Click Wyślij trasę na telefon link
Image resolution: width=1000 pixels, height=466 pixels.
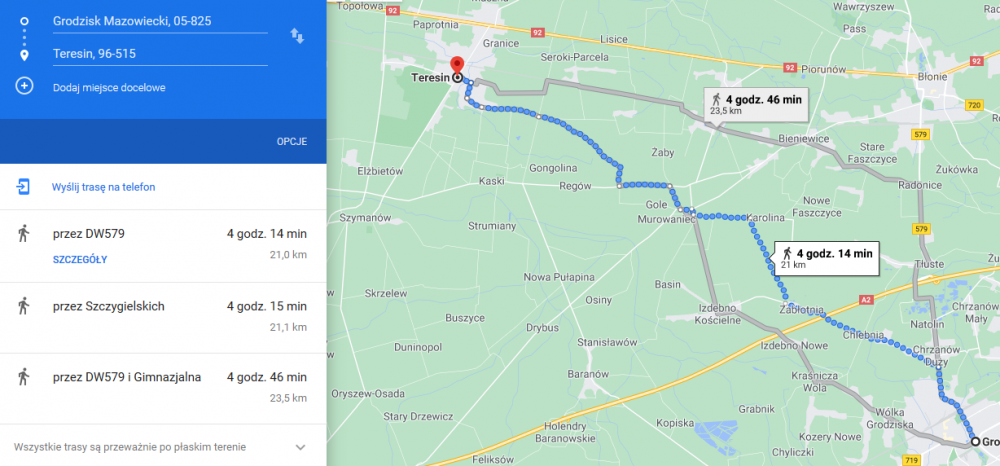103,187
